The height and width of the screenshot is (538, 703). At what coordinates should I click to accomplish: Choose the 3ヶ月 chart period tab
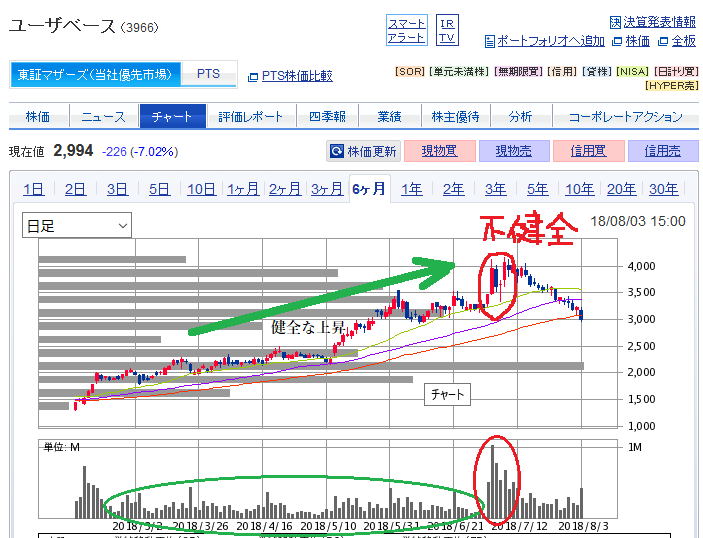click(x=327, y=189)
